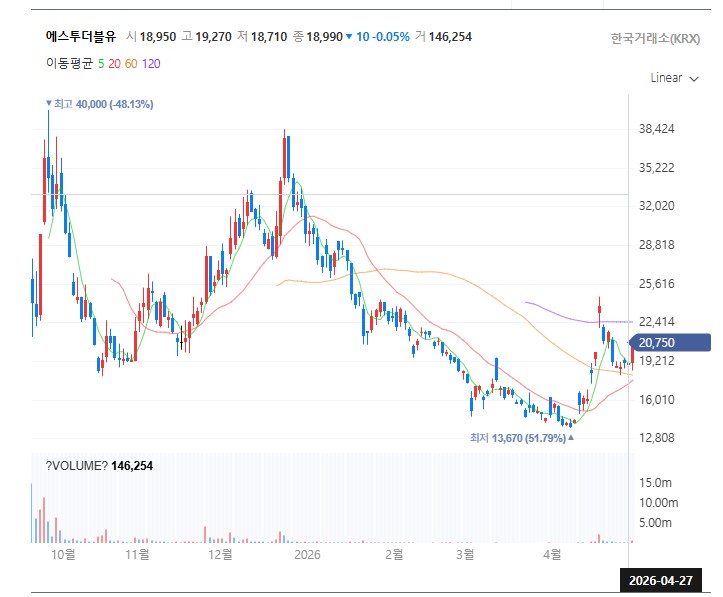Click the 12월 label on time axis
Screen dimensions: 723x597
click(x=220, y=554)
